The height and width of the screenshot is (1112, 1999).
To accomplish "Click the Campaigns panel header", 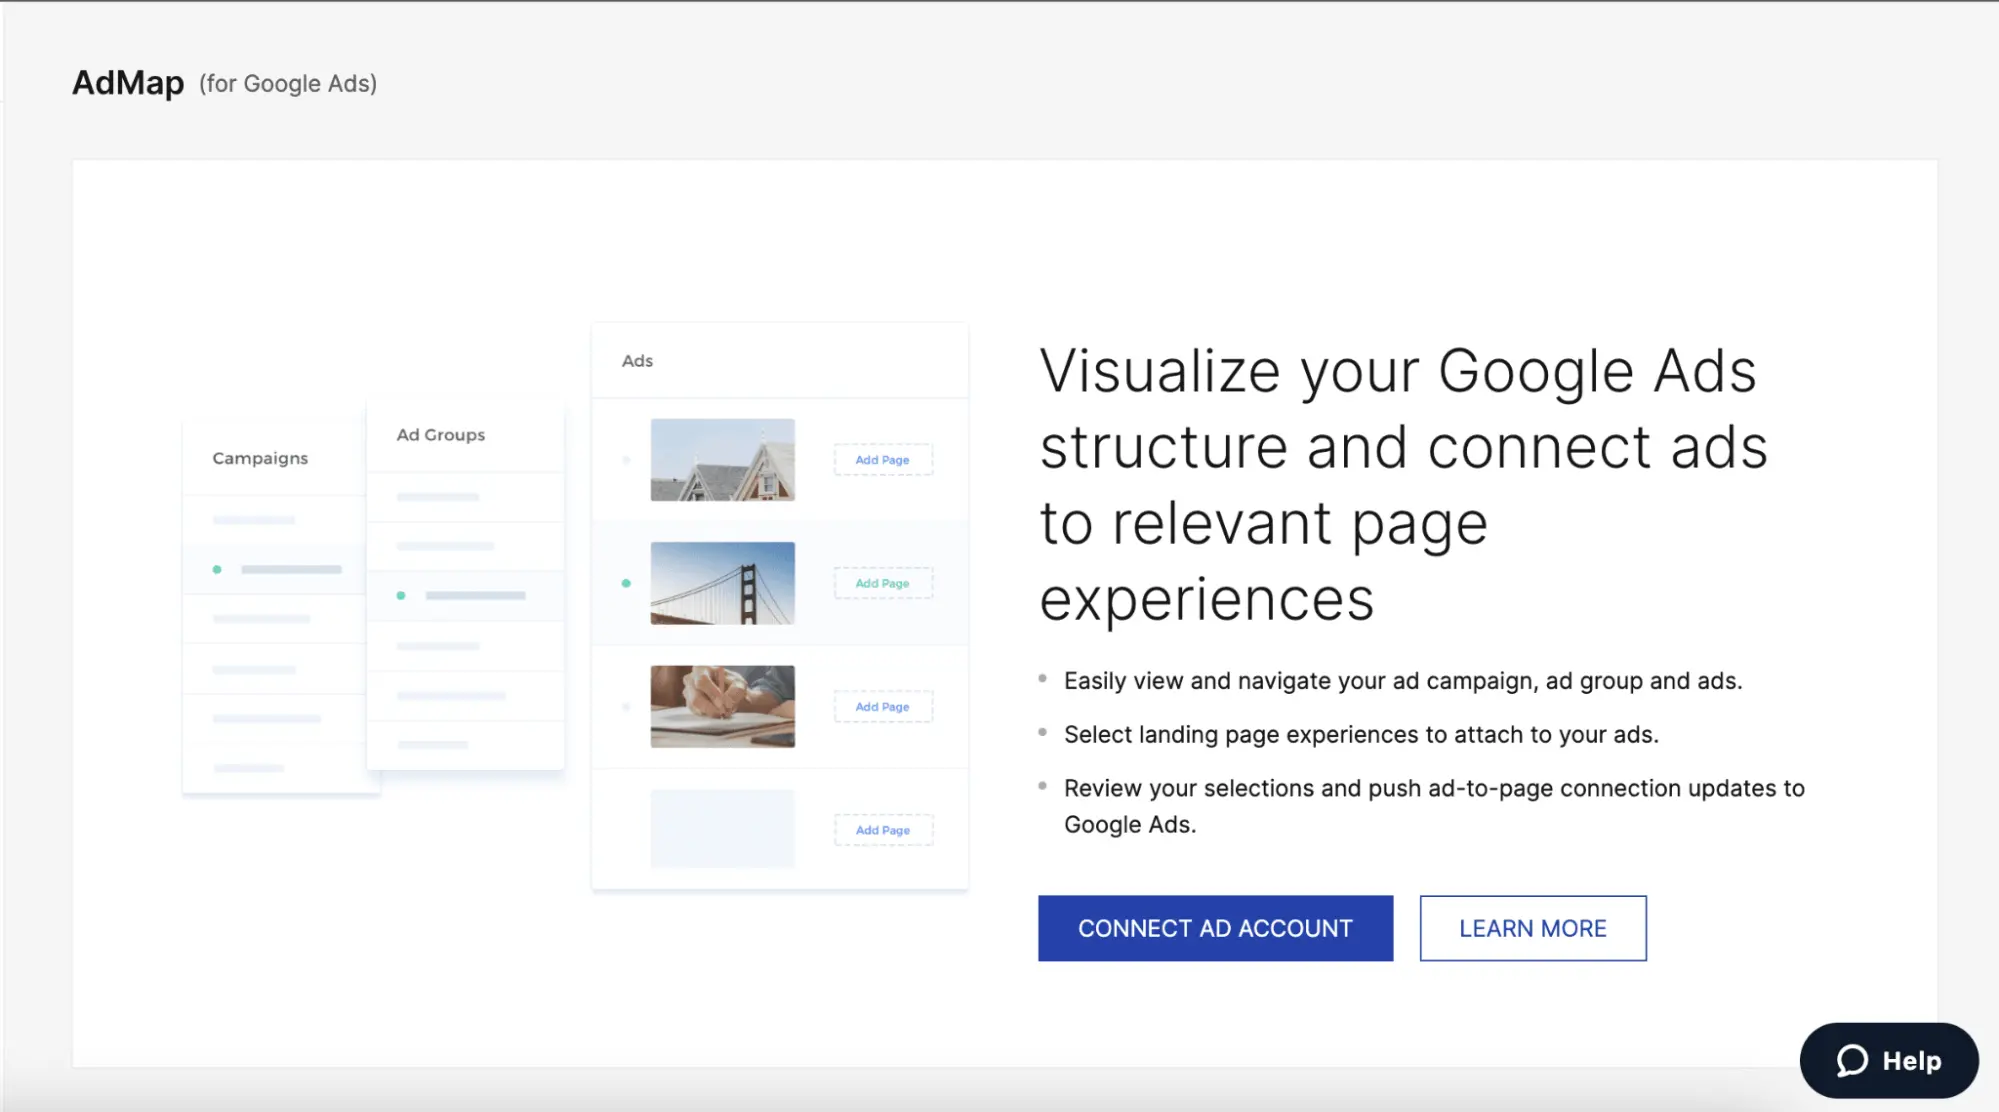I will click(x=260, y=458).
